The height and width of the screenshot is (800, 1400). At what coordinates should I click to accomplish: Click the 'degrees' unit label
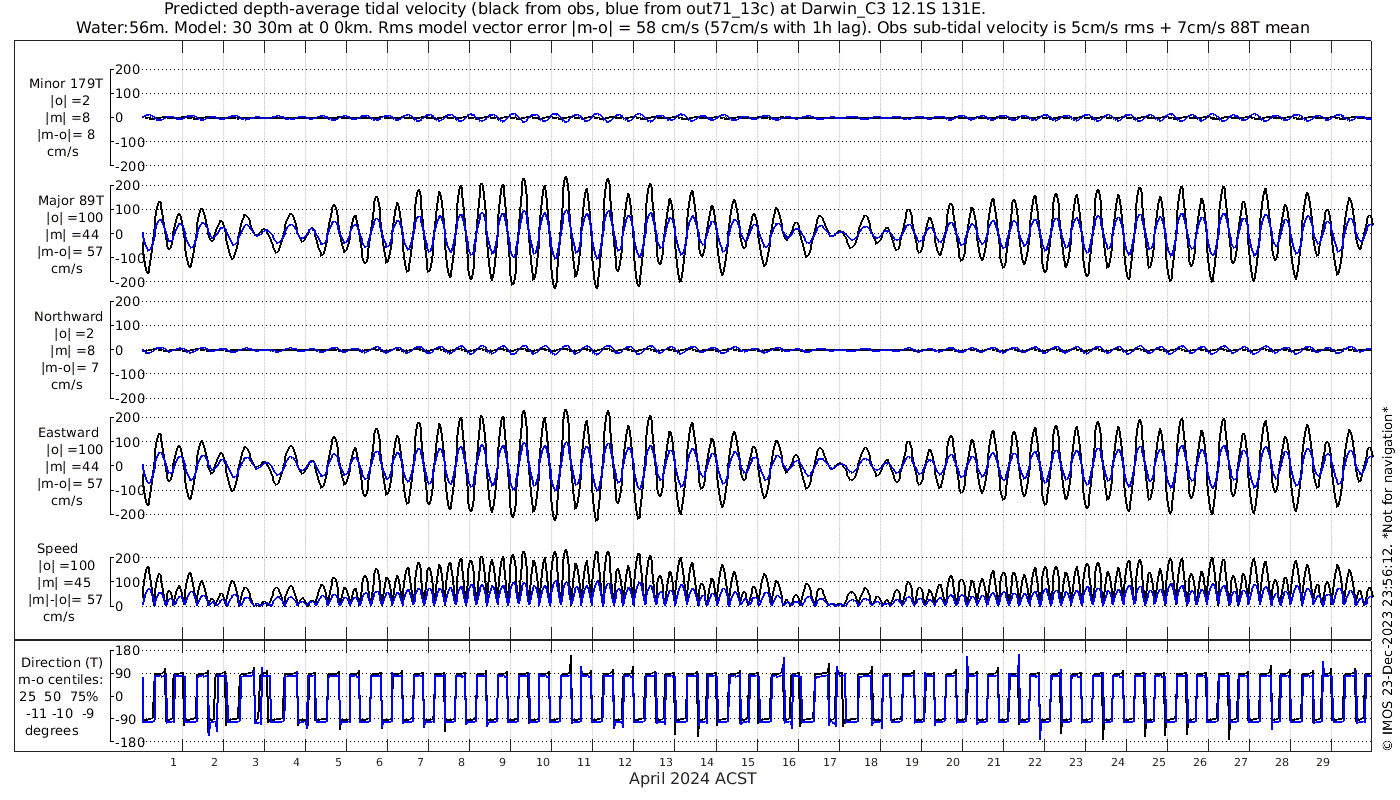(x=52, y=730)
